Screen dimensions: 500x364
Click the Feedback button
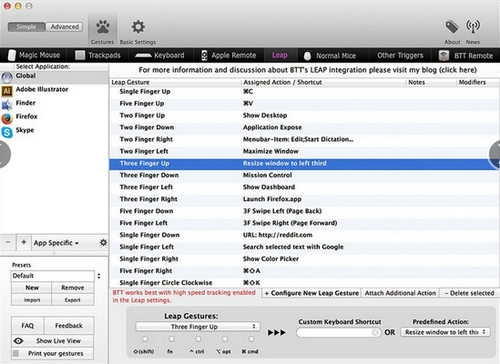tap(69, 326)
